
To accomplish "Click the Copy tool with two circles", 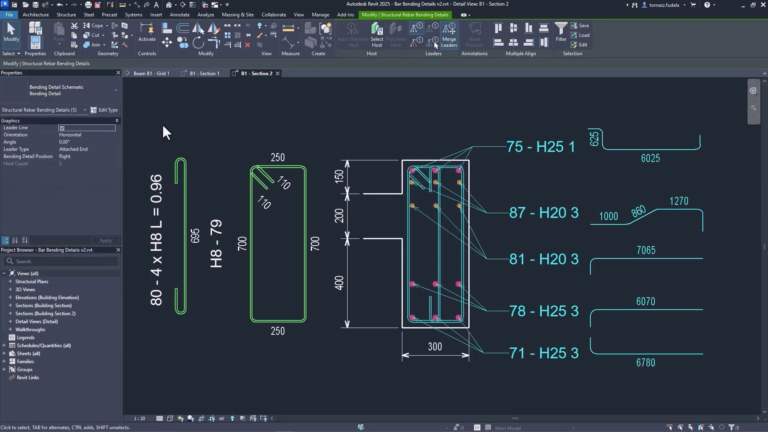I will click(x=183, y=43).
